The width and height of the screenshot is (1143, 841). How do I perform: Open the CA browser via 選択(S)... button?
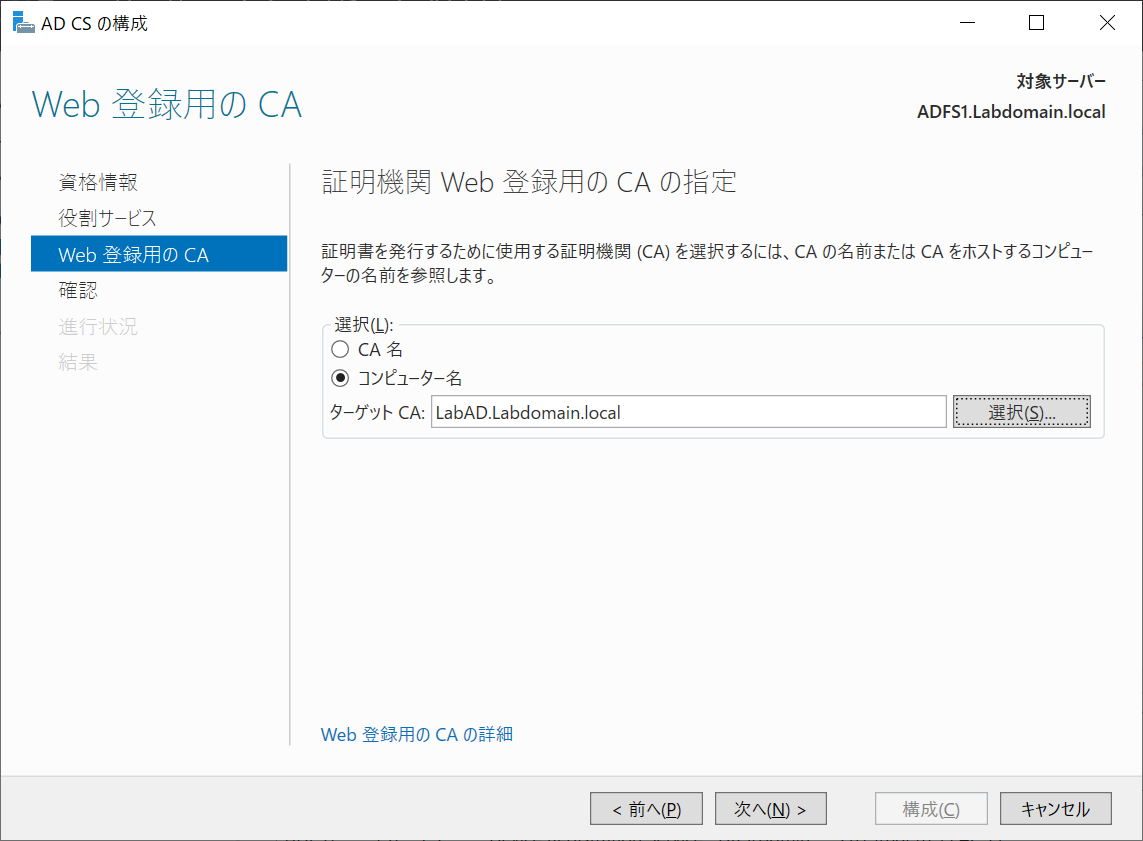pyautogui.click(x=1021, y=411)
